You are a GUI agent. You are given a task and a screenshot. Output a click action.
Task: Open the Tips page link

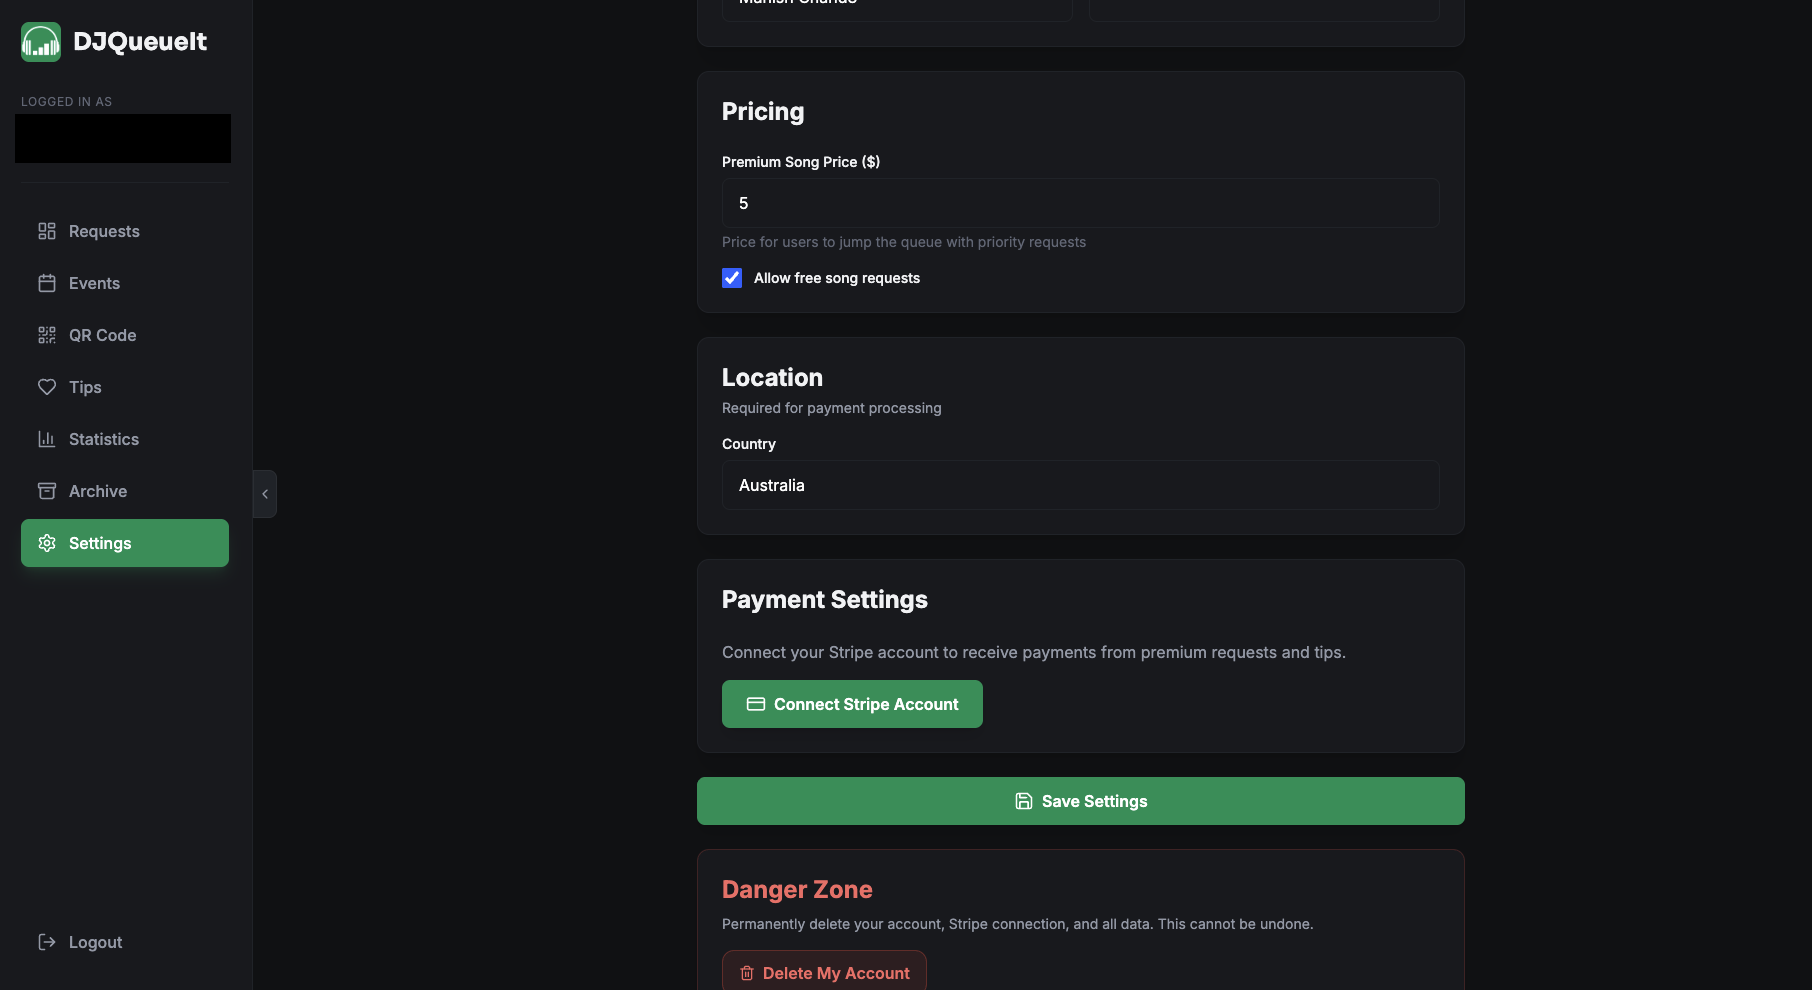pyautogui.click(x=85, y=387)
